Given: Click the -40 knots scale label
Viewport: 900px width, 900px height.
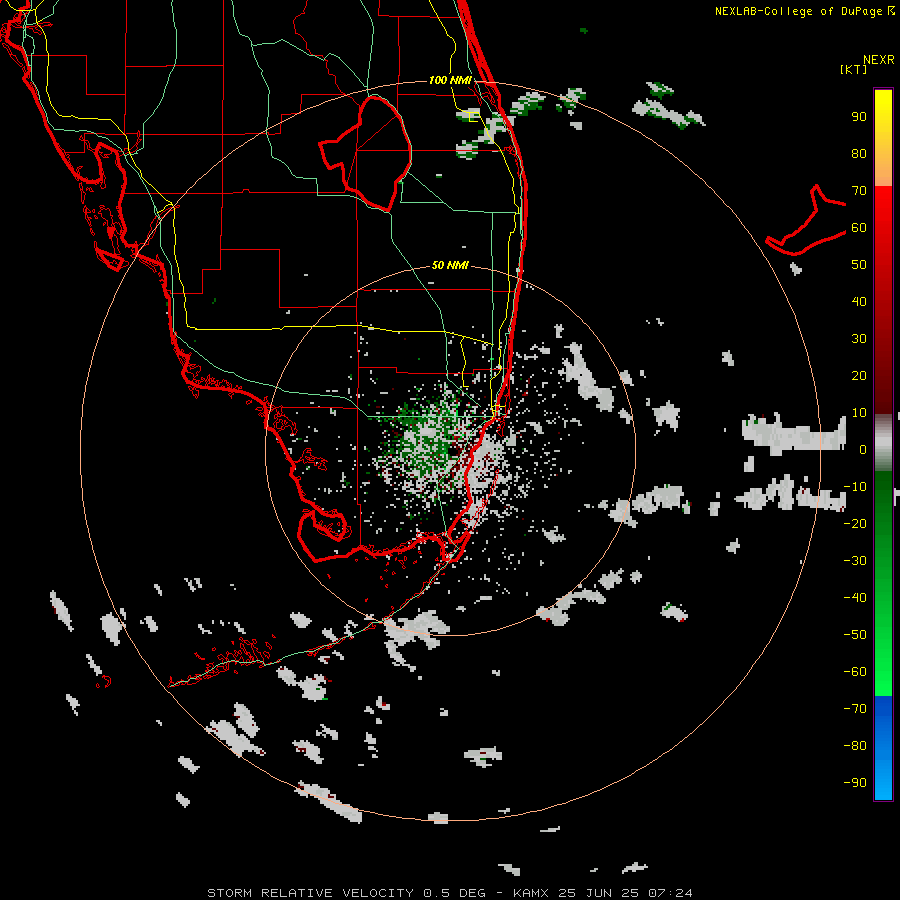Looking at the screenshot, I should point(855,598).
